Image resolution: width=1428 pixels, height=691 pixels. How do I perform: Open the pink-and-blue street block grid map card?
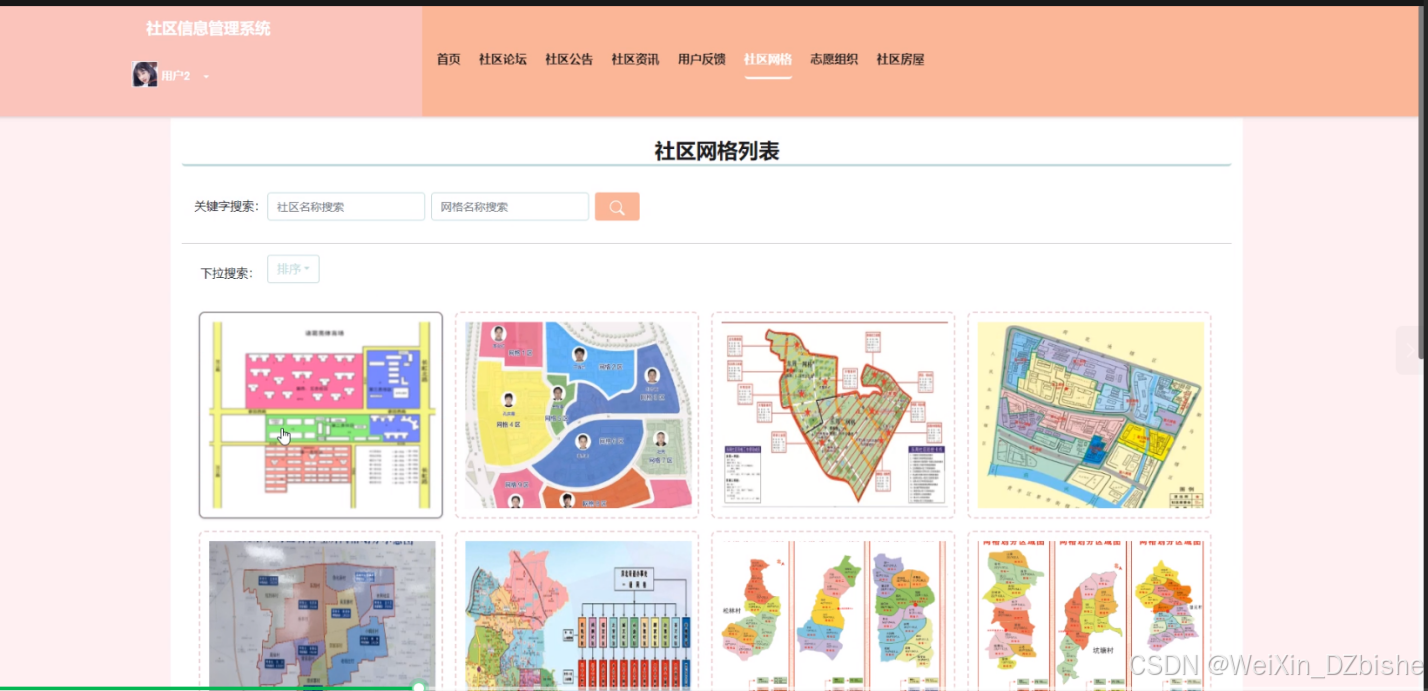pos(321,415)
